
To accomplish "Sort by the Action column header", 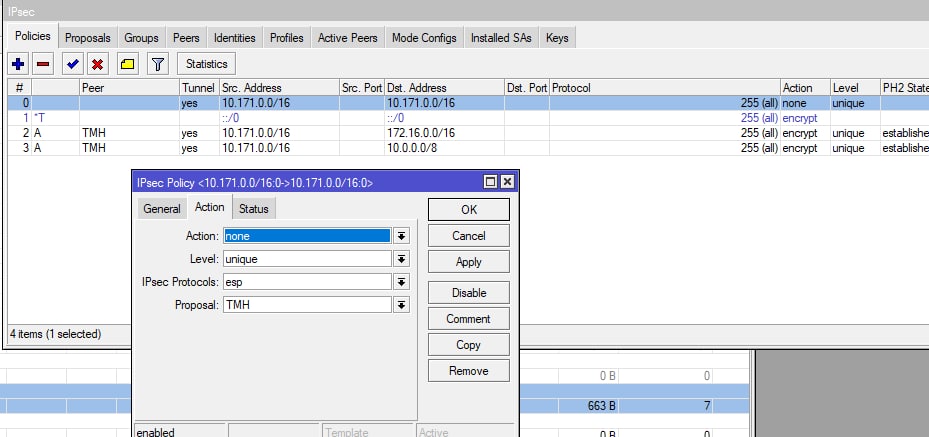I will tap(805, 88).
